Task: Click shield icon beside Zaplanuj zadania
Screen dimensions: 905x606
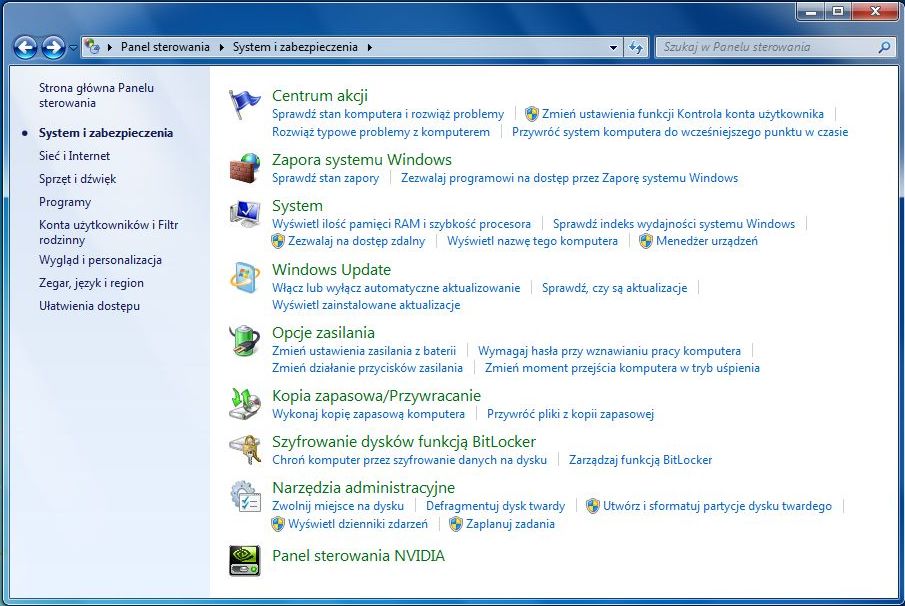Action: point(456,524)
